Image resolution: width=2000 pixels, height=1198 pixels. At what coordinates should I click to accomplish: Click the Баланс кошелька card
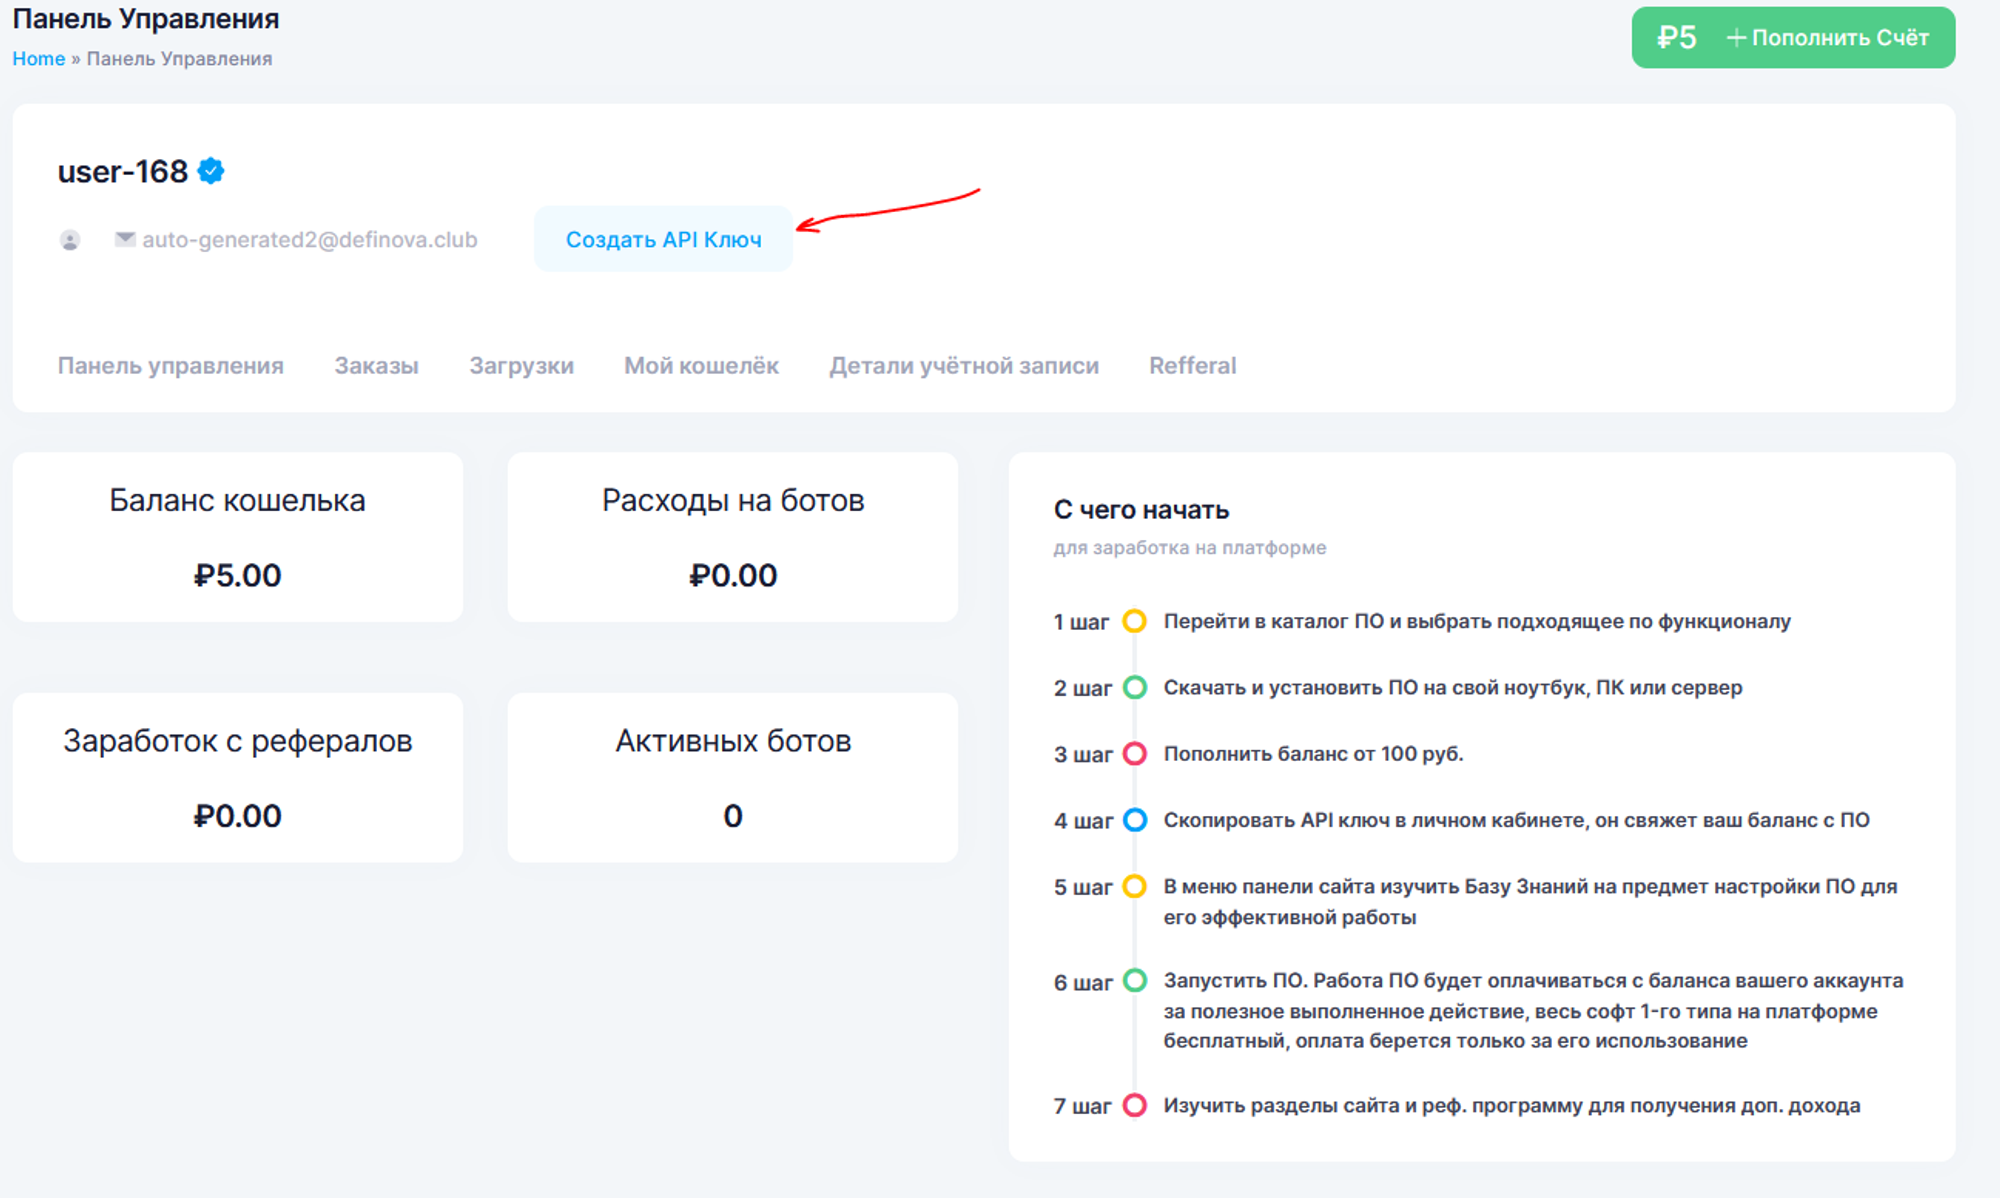click(237, 537)
